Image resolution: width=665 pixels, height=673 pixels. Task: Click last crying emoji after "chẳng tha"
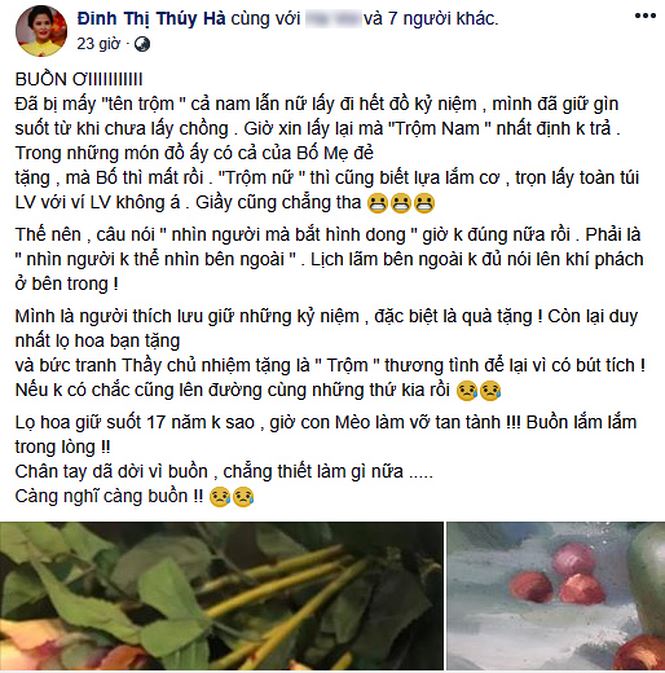424,203
